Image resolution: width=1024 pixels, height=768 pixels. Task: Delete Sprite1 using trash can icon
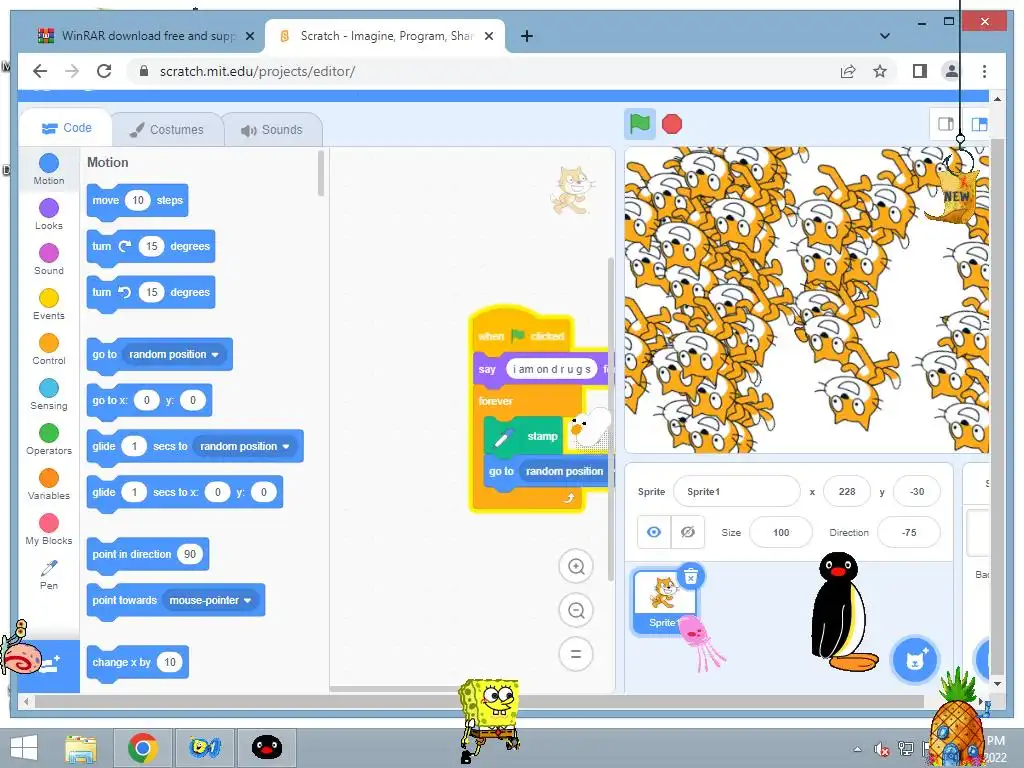click(690, 576)
